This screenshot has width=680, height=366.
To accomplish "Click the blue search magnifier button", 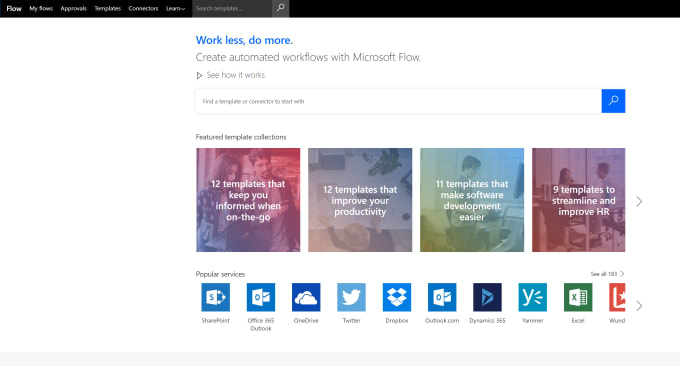I will (x=613, y=101).
